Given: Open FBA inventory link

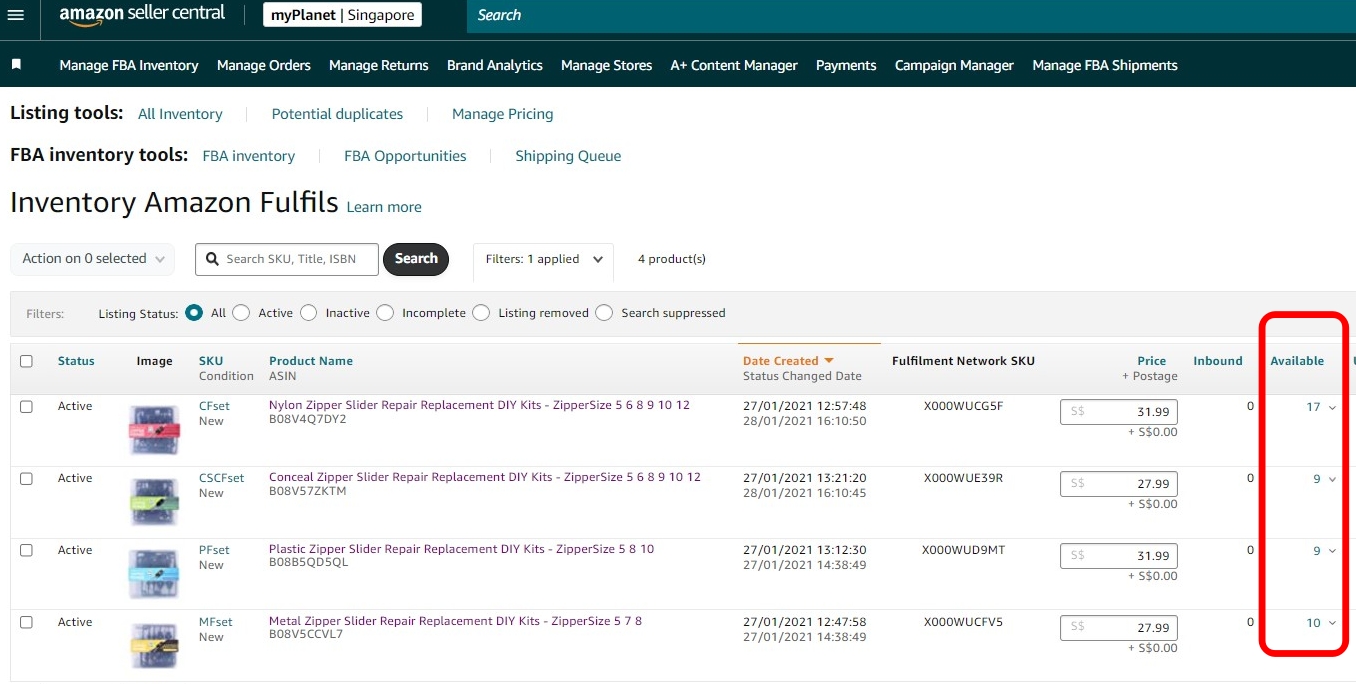Looking at the screenshot, I should pos(249,156).
